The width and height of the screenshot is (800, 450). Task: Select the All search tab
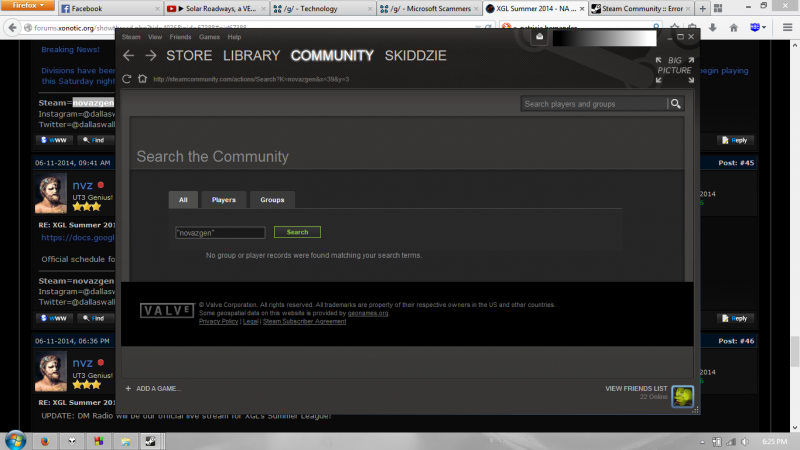click(183, 199)
